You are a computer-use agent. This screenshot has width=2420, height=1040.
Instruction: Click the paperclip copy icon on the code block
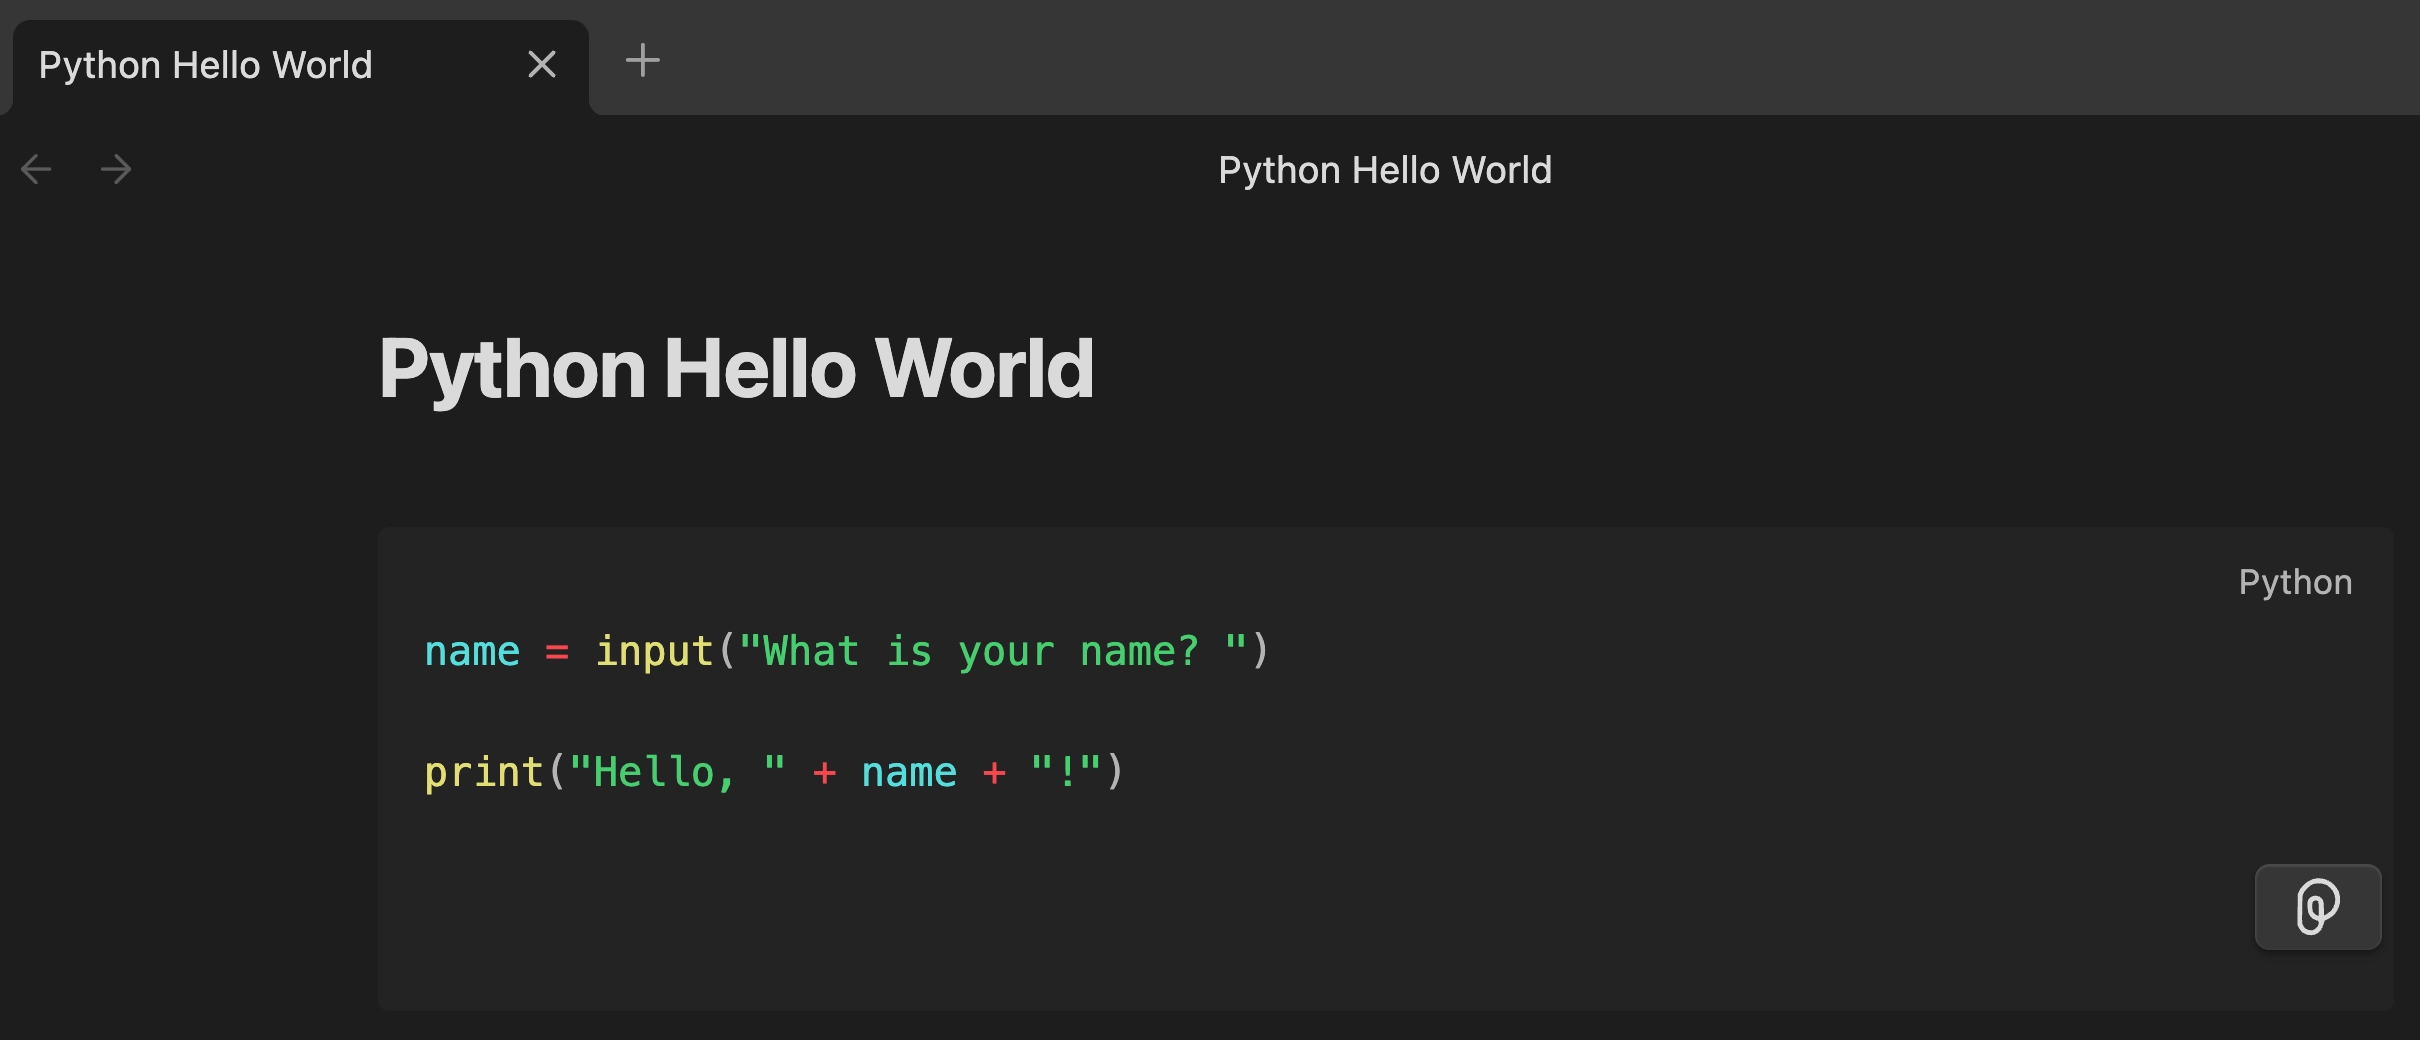pyautogui.click(x=2316, y=907)
